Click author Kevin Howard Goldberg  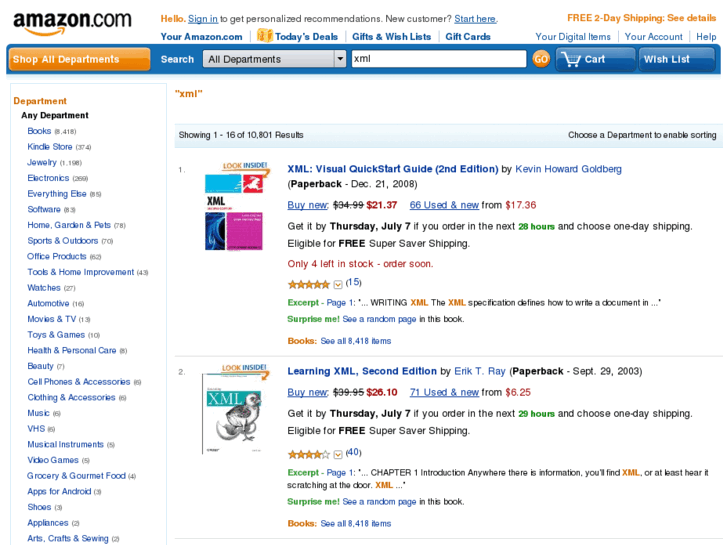[x=568, y=169]
